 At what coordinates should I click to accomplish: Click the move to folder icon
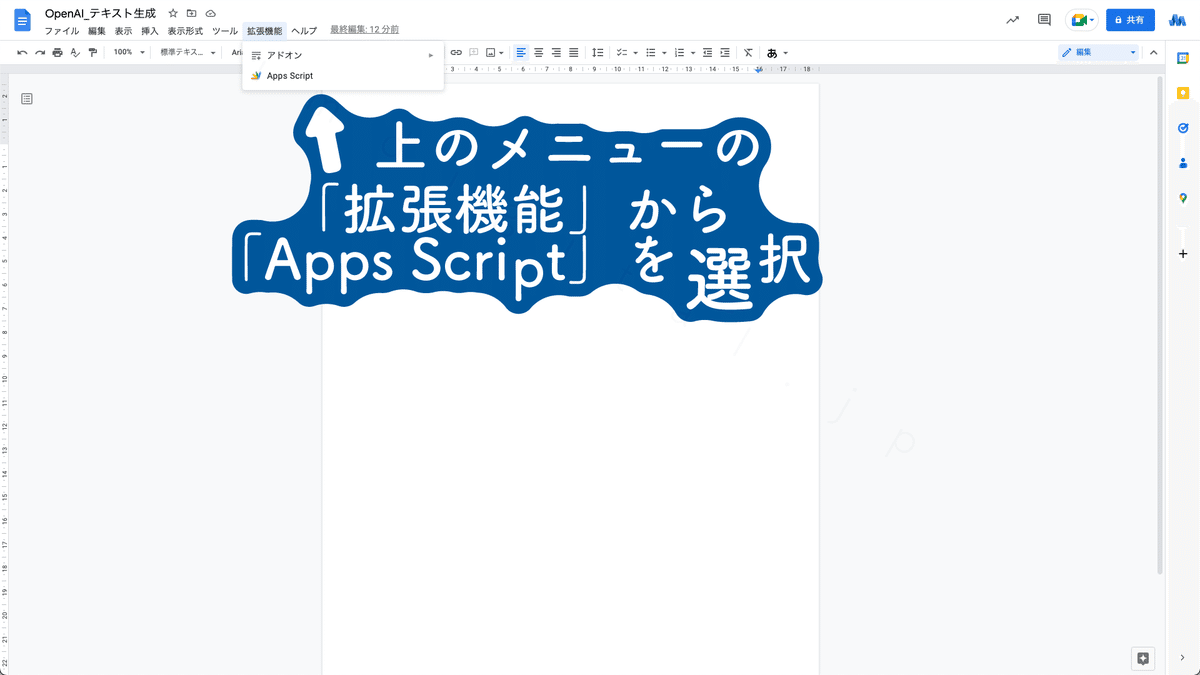point(191,13)
